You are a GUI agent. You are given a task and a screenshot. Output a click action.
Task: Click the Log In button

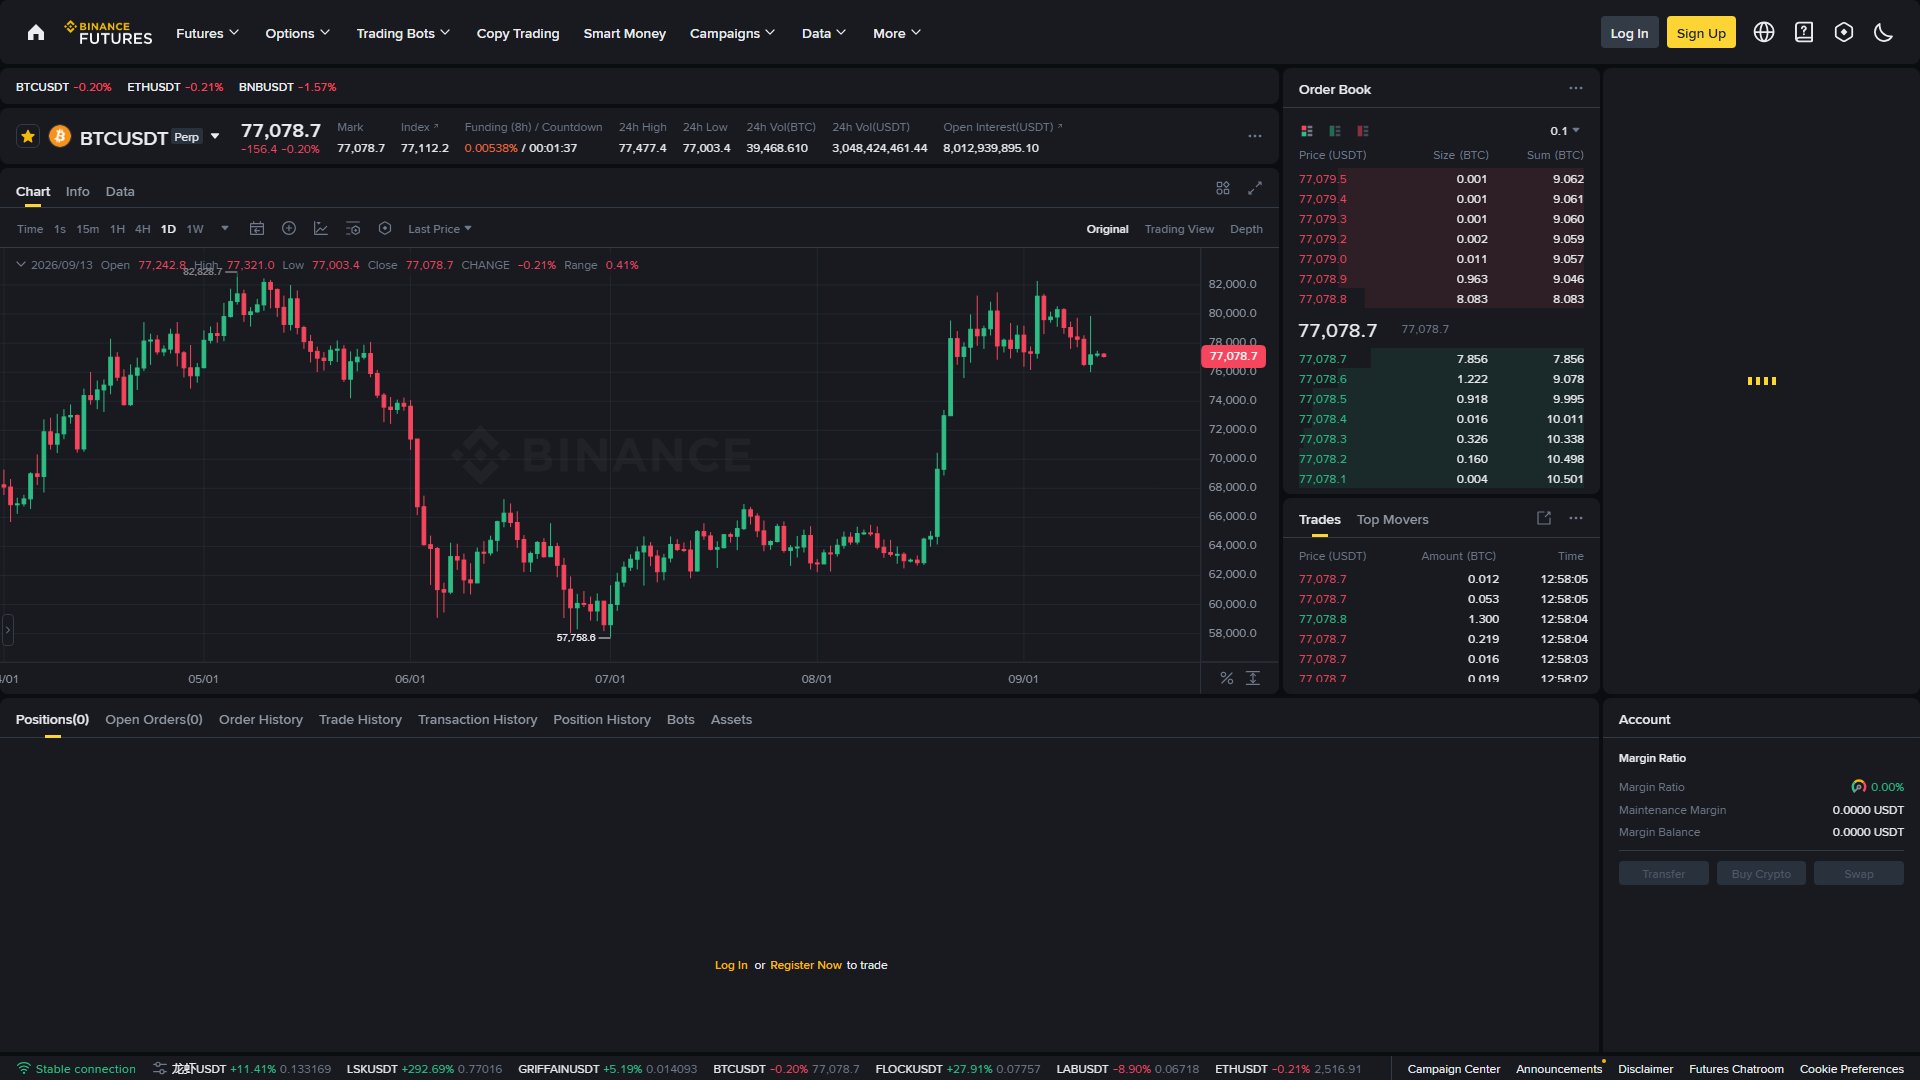tap(1629, 33)
